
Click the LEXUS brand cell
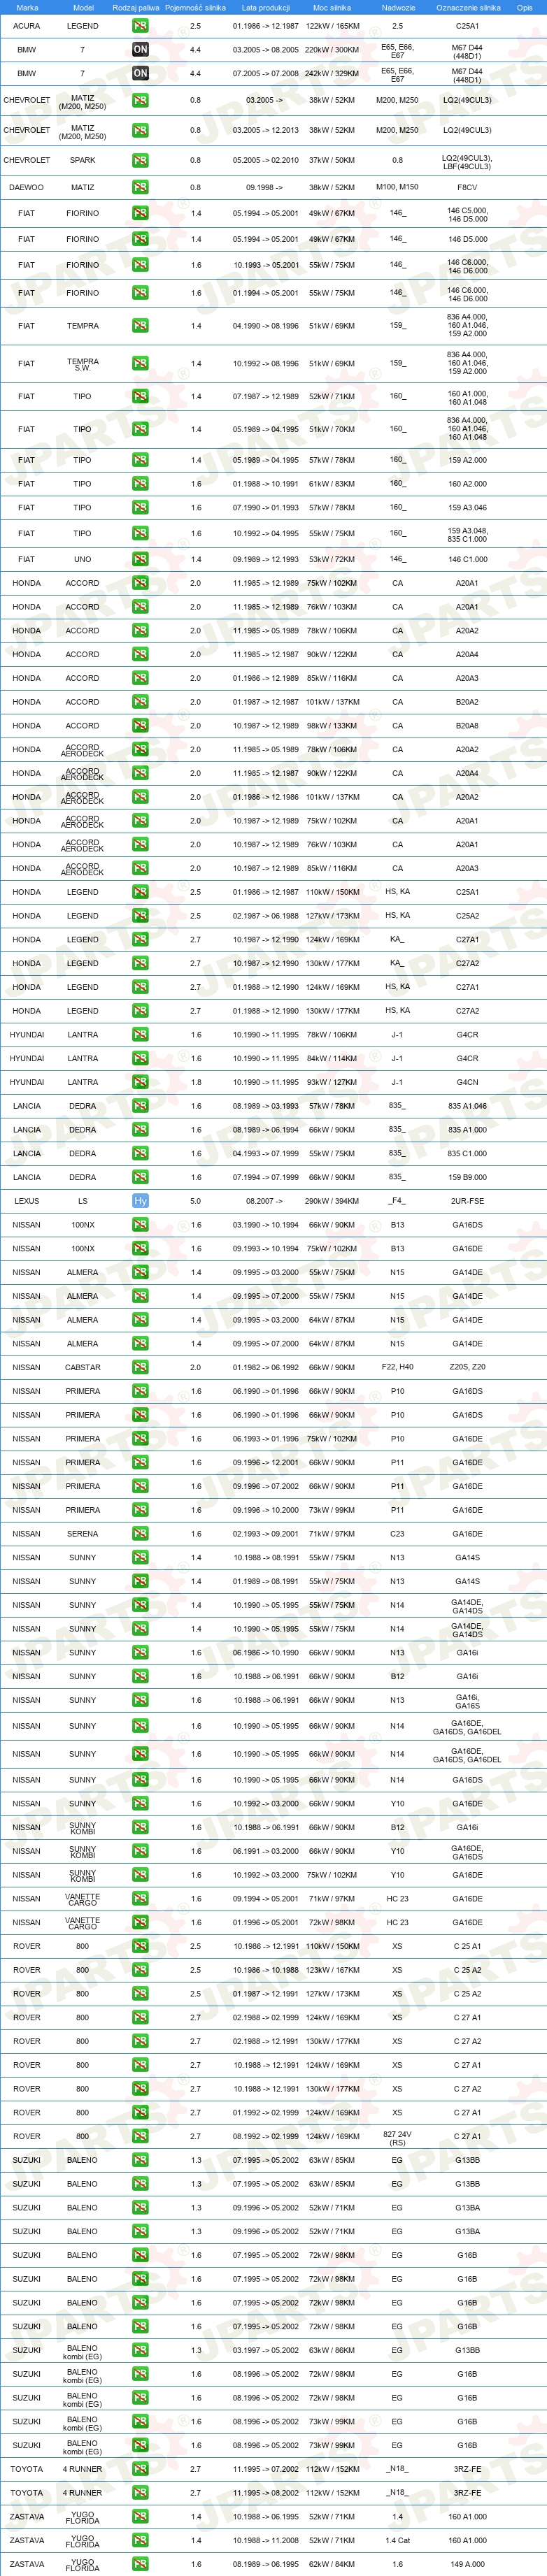27,1201
